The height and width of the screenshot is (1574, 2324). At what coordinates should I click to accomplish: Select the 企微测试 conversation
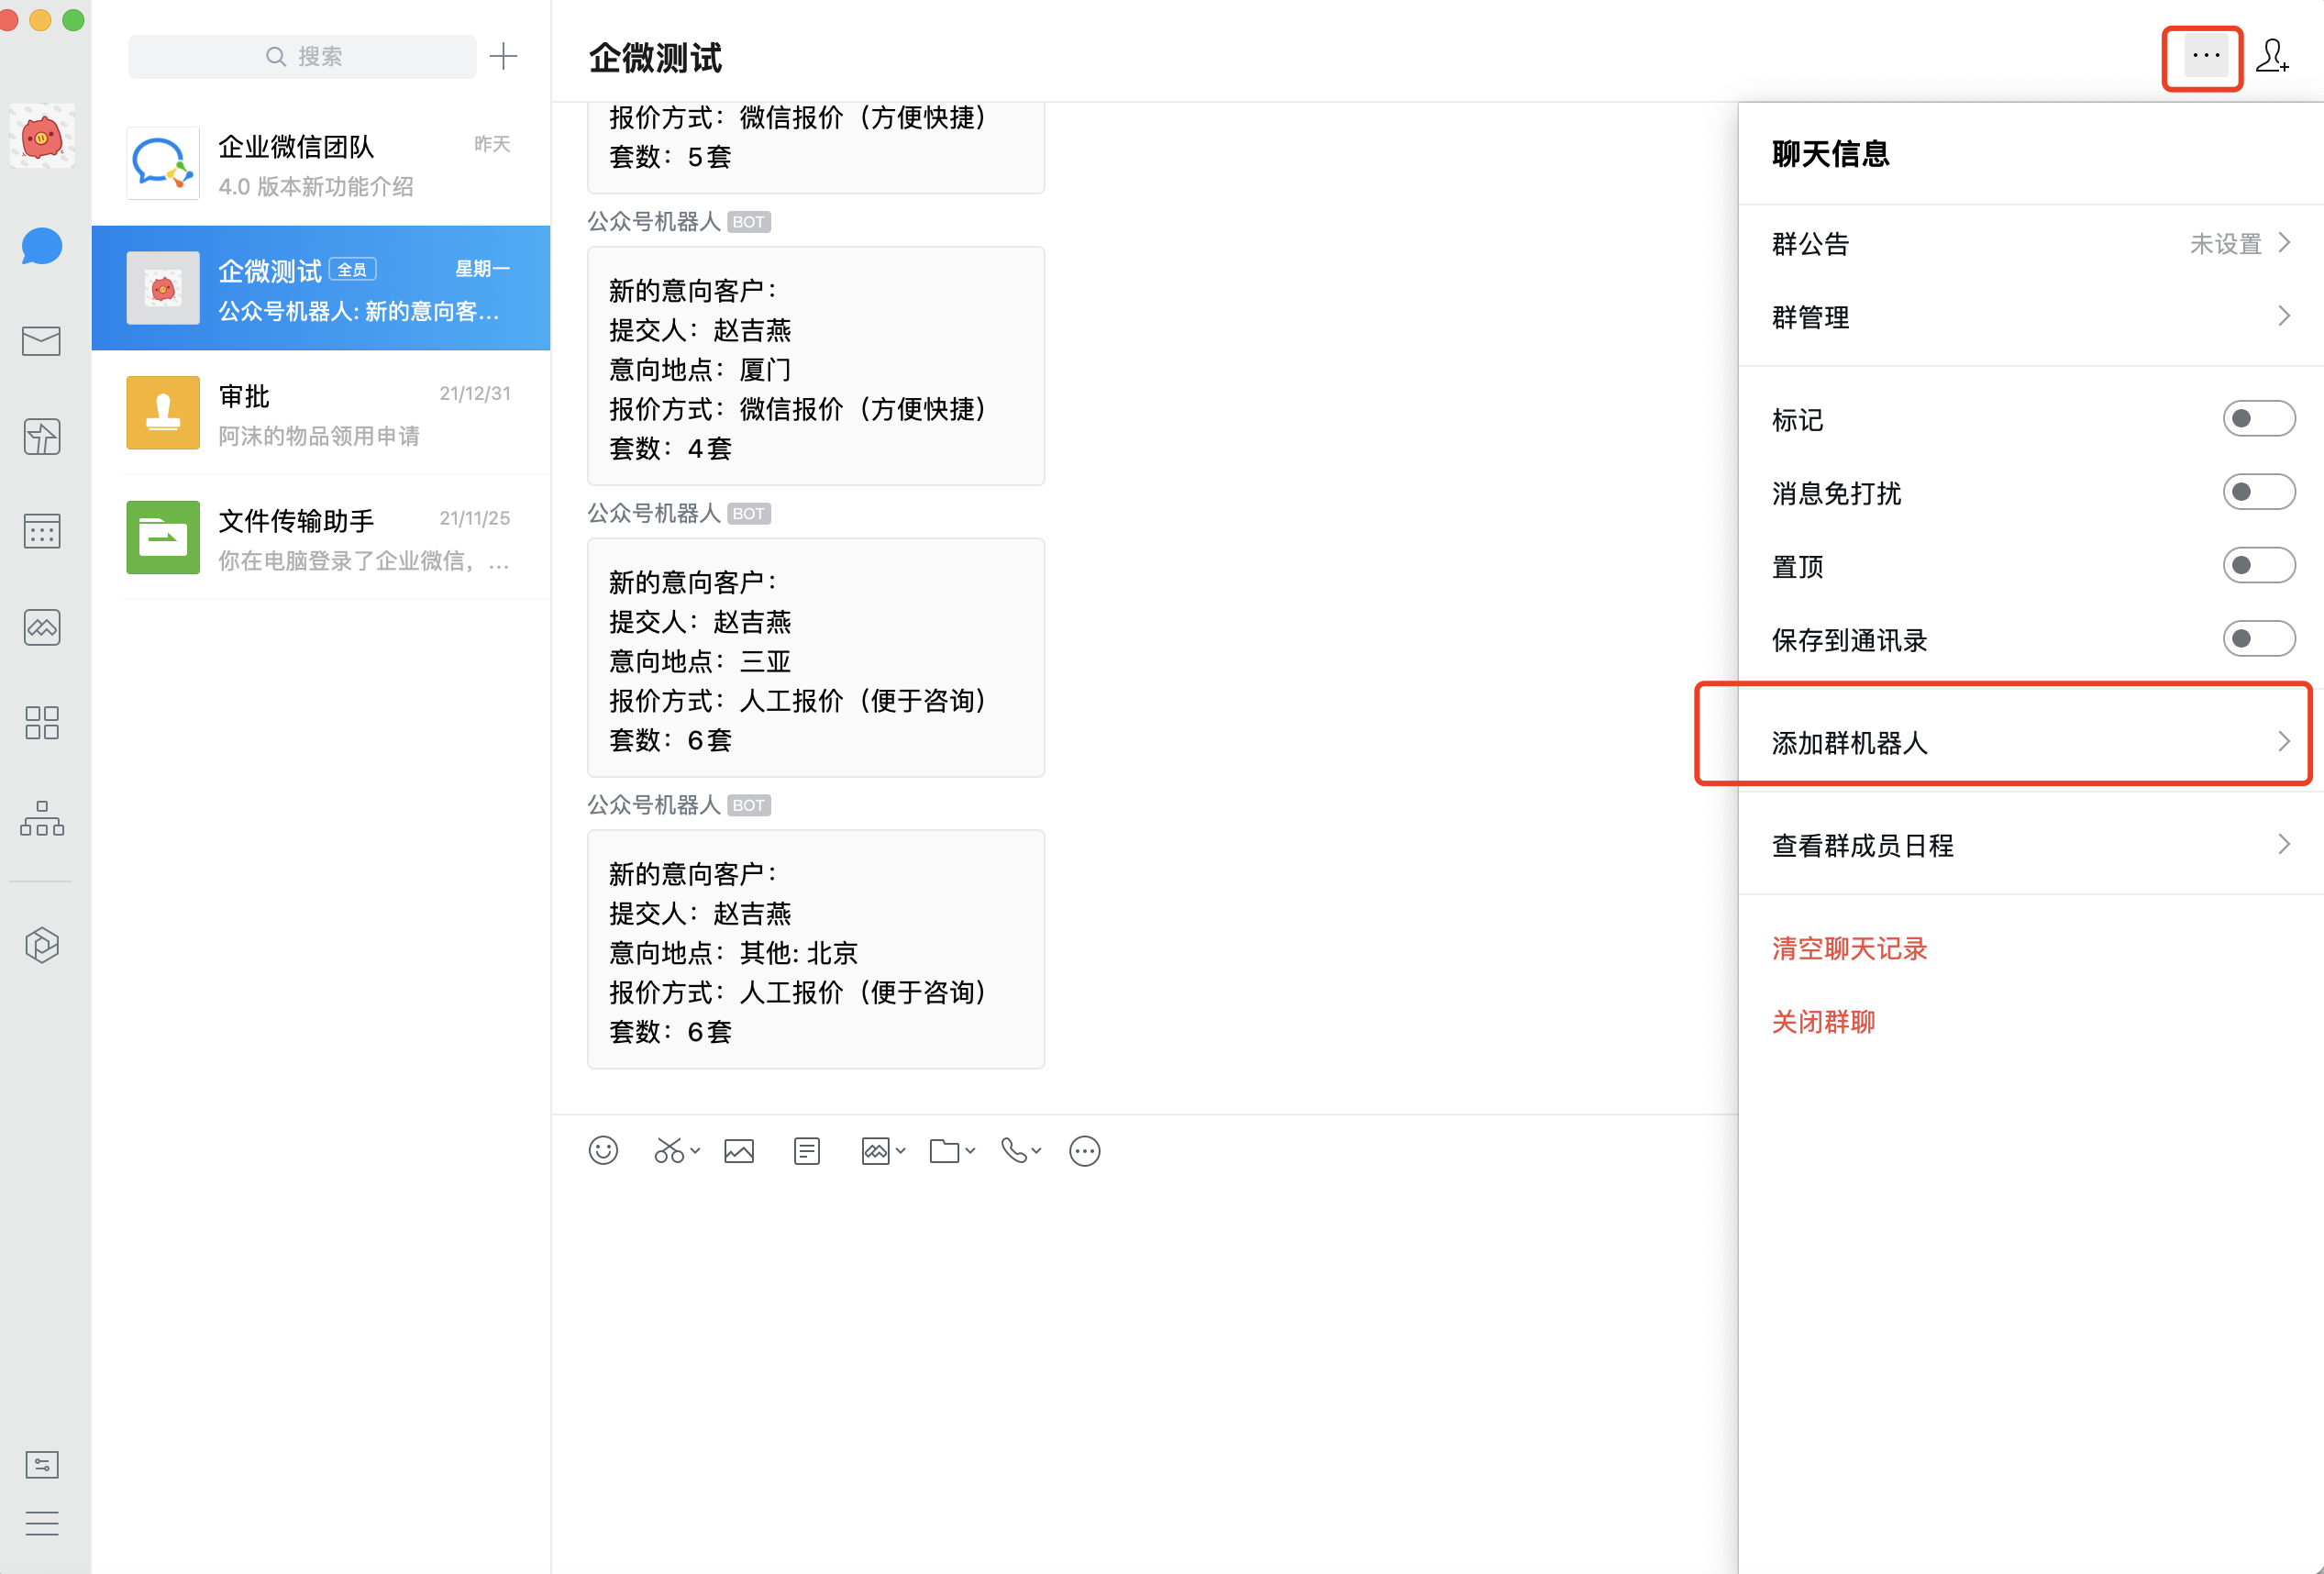click(321, 288)
